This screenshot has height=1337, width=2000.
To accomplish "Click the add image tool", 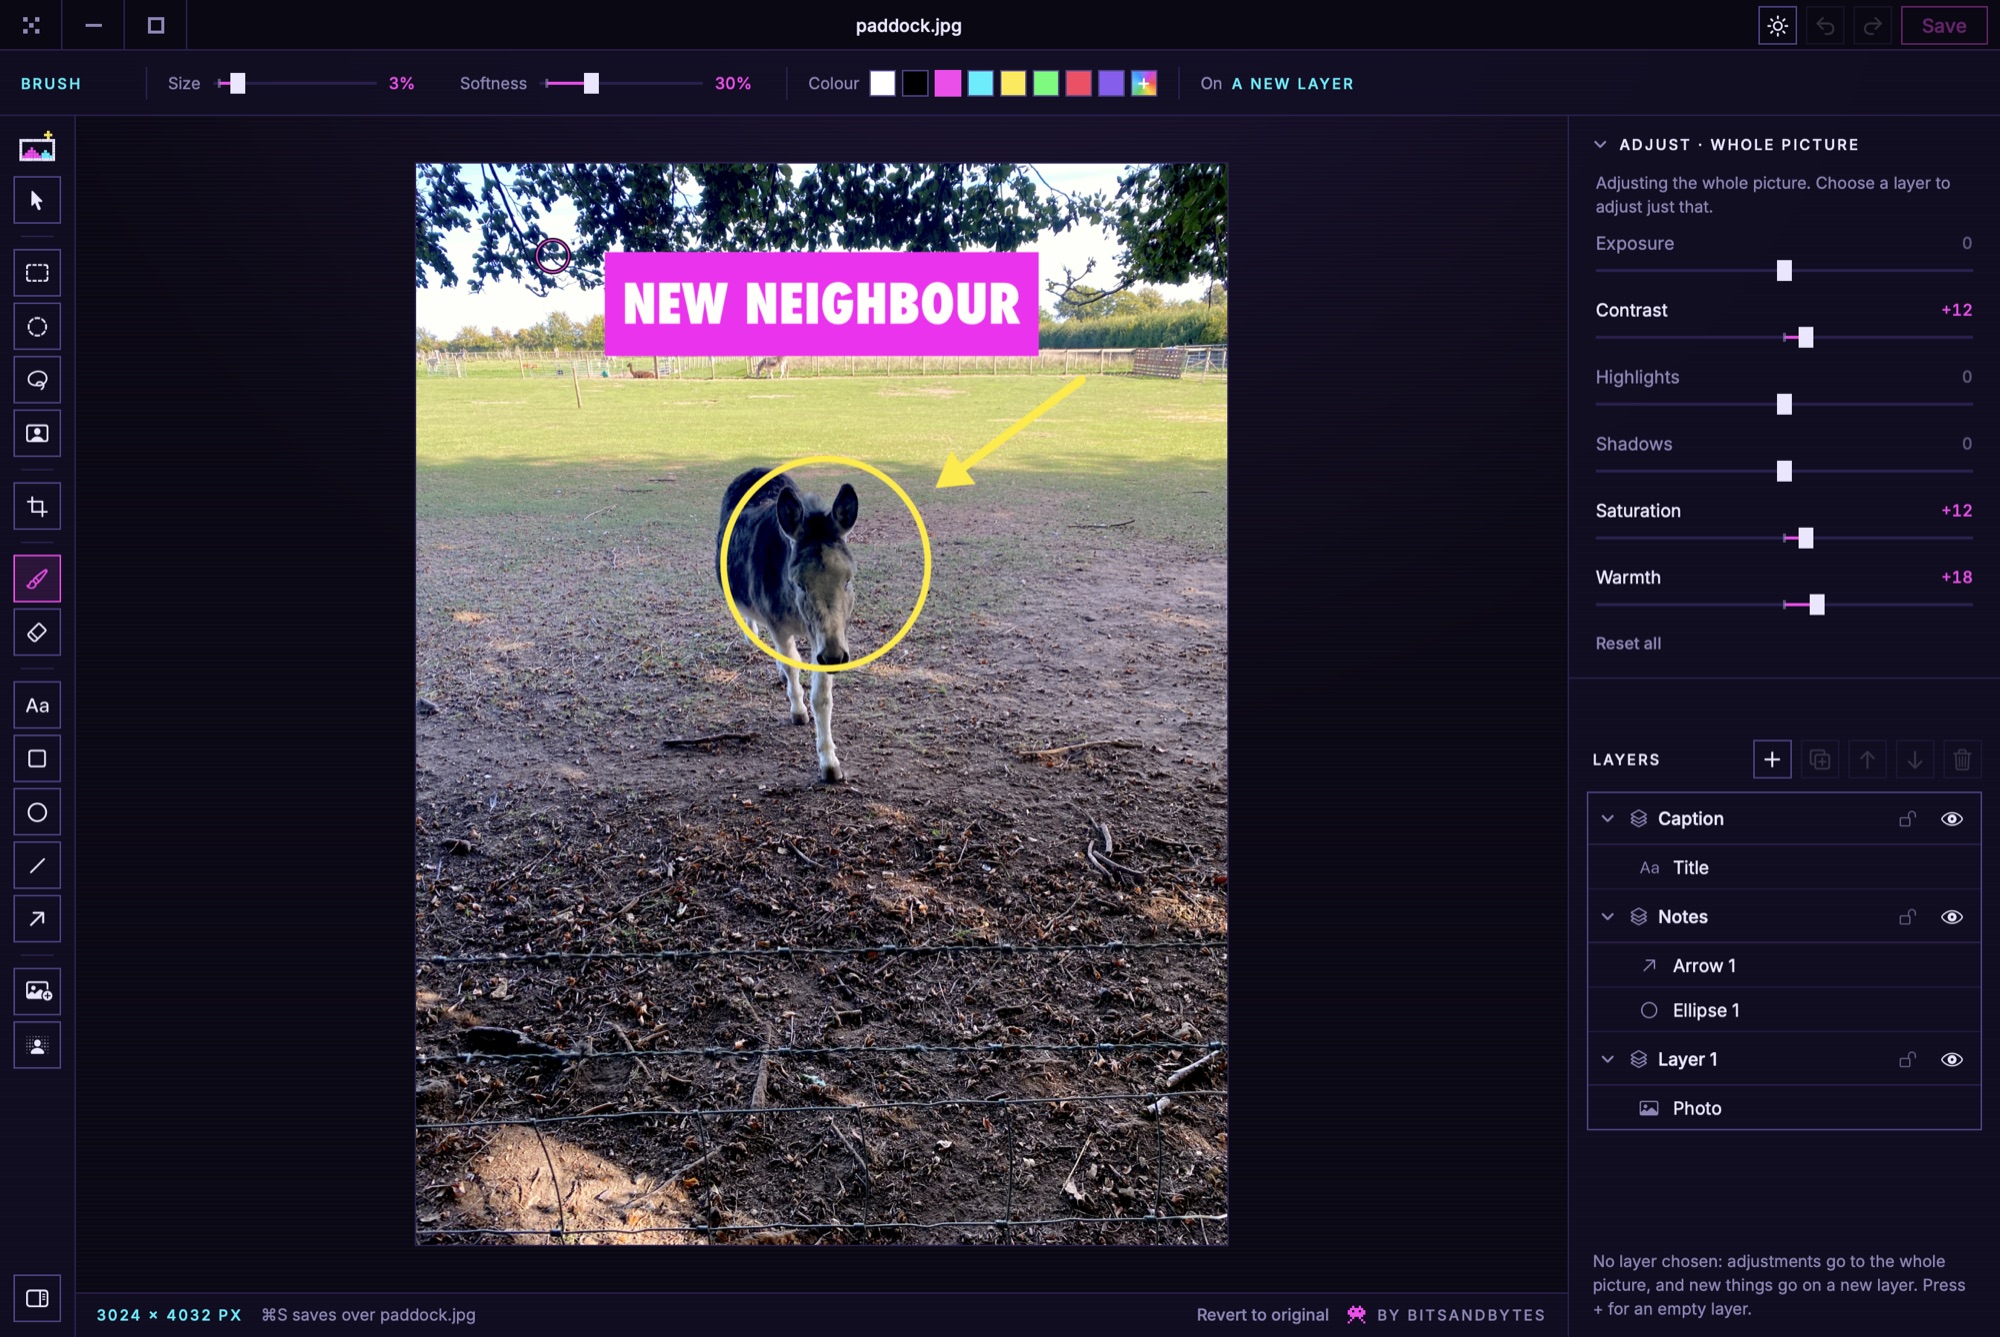I will 37,991.
